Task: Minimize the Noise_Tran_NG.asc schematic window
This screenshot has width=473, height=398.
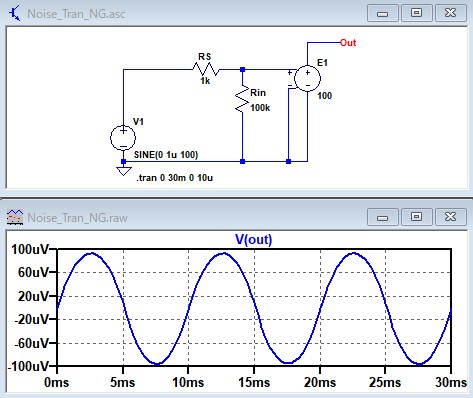Action: point(383,13)
